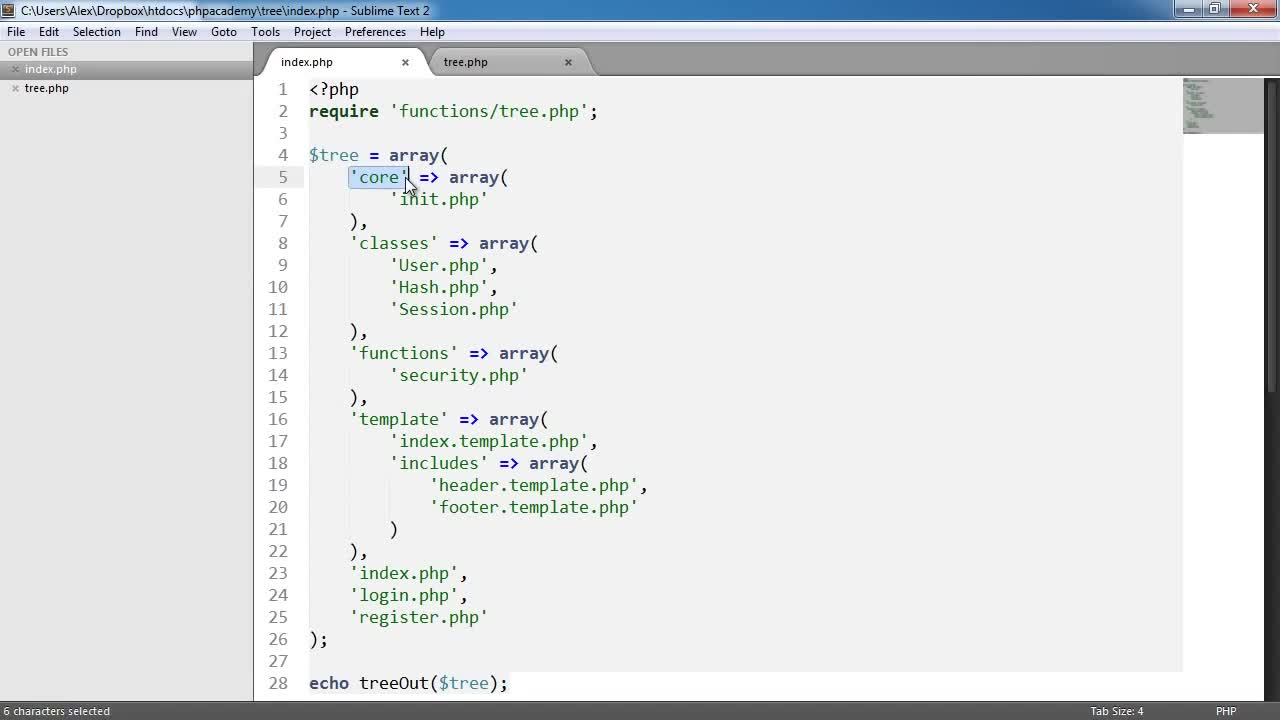1280x720 pixels.
Task: Click line number 16 in the gutter
Action: tap(278, 419)
